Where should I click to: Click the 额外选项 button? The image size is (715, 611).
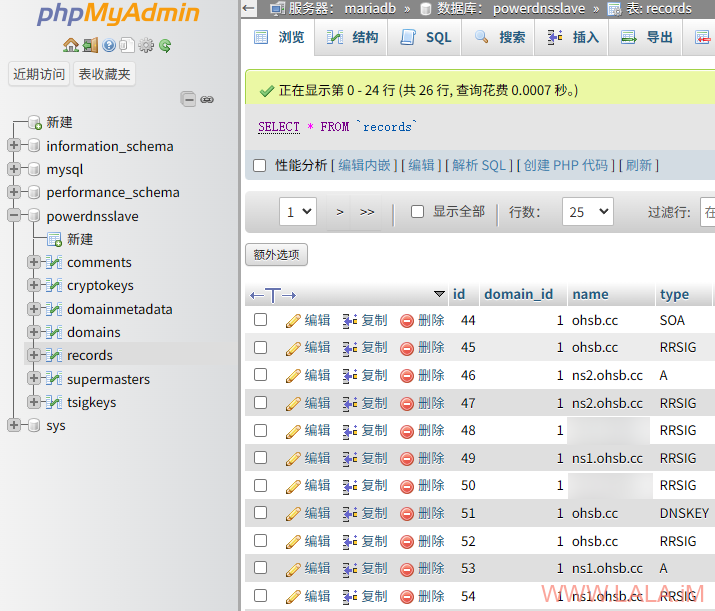[x=276, y=255]
